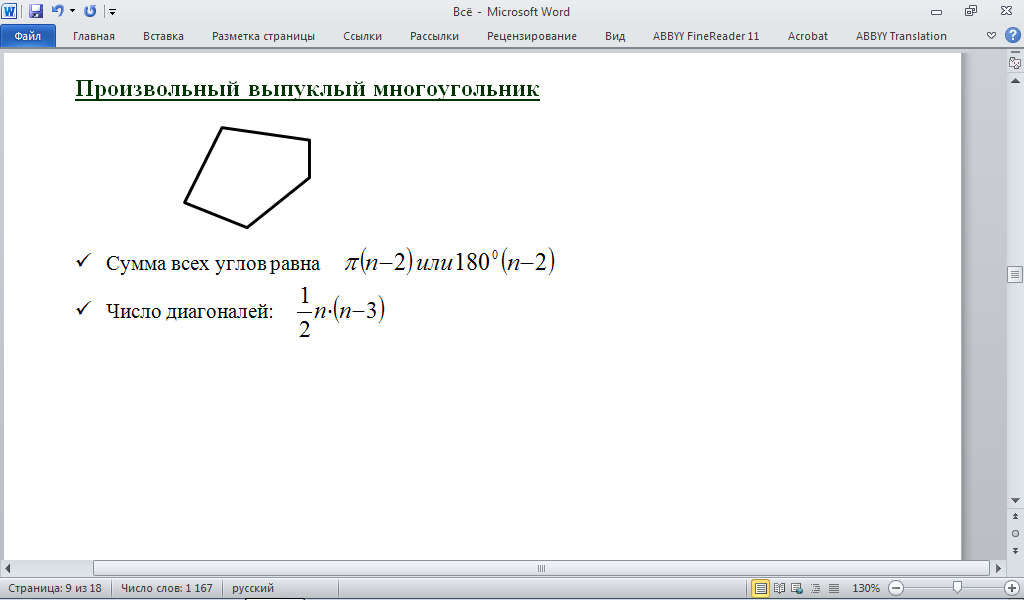Save the document with the floppy disk icon

click(36, 11)
